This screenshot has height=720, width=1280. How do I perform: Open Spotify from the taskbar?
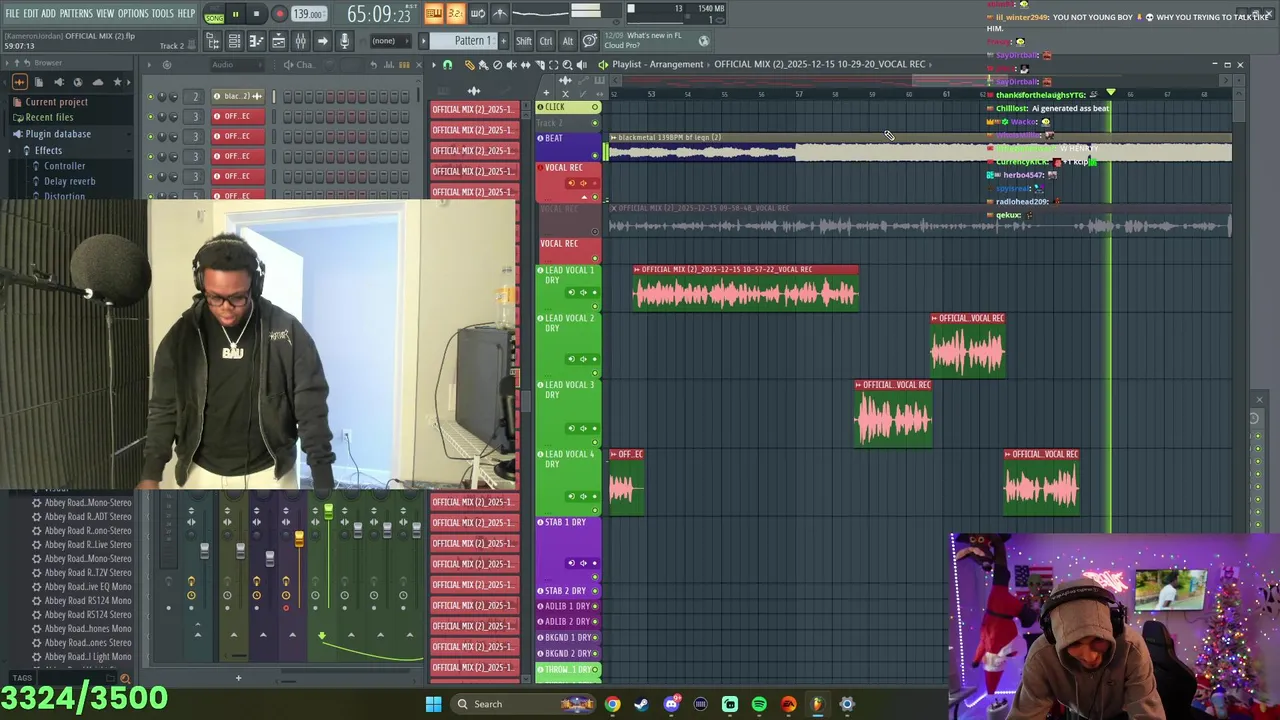tap(759, 704)
